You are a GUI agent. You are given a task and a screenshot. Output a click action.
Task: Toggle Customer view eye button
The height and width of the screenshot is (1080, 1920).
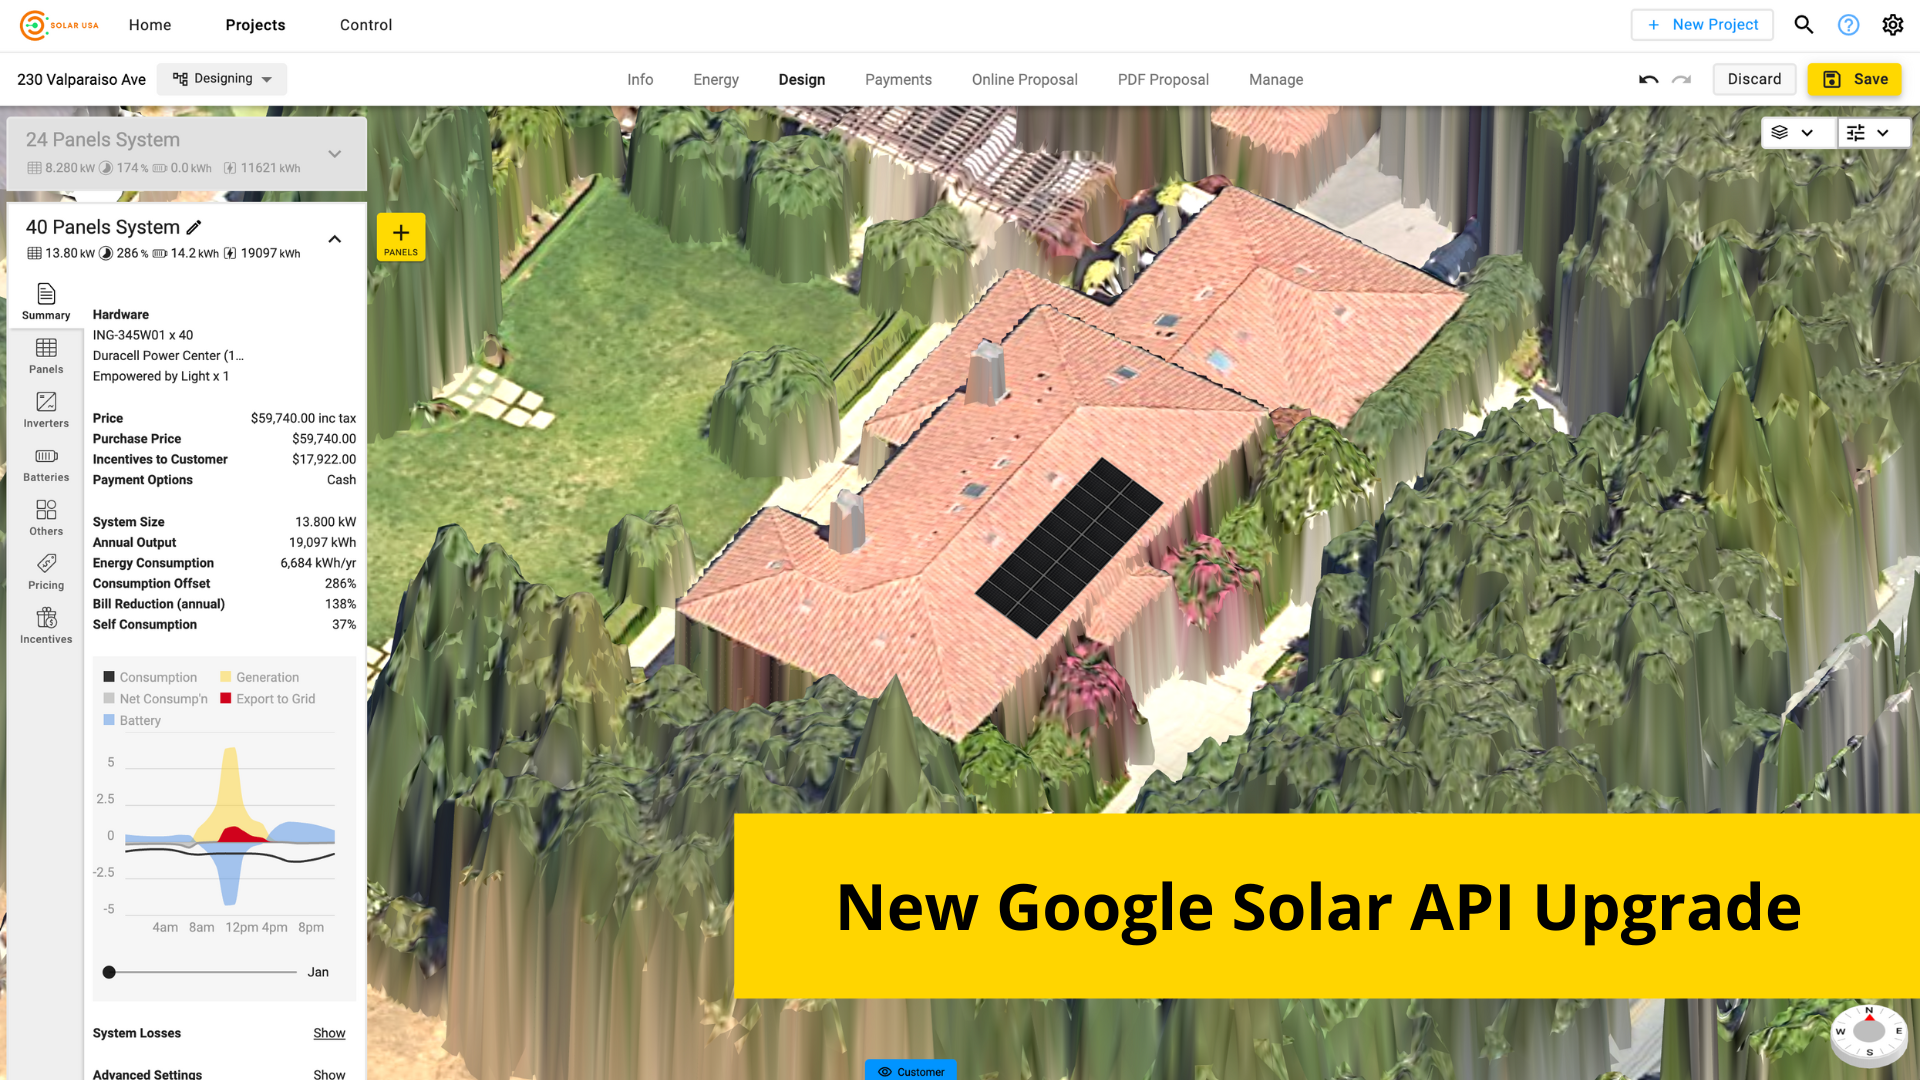[x=911, y=1071]
